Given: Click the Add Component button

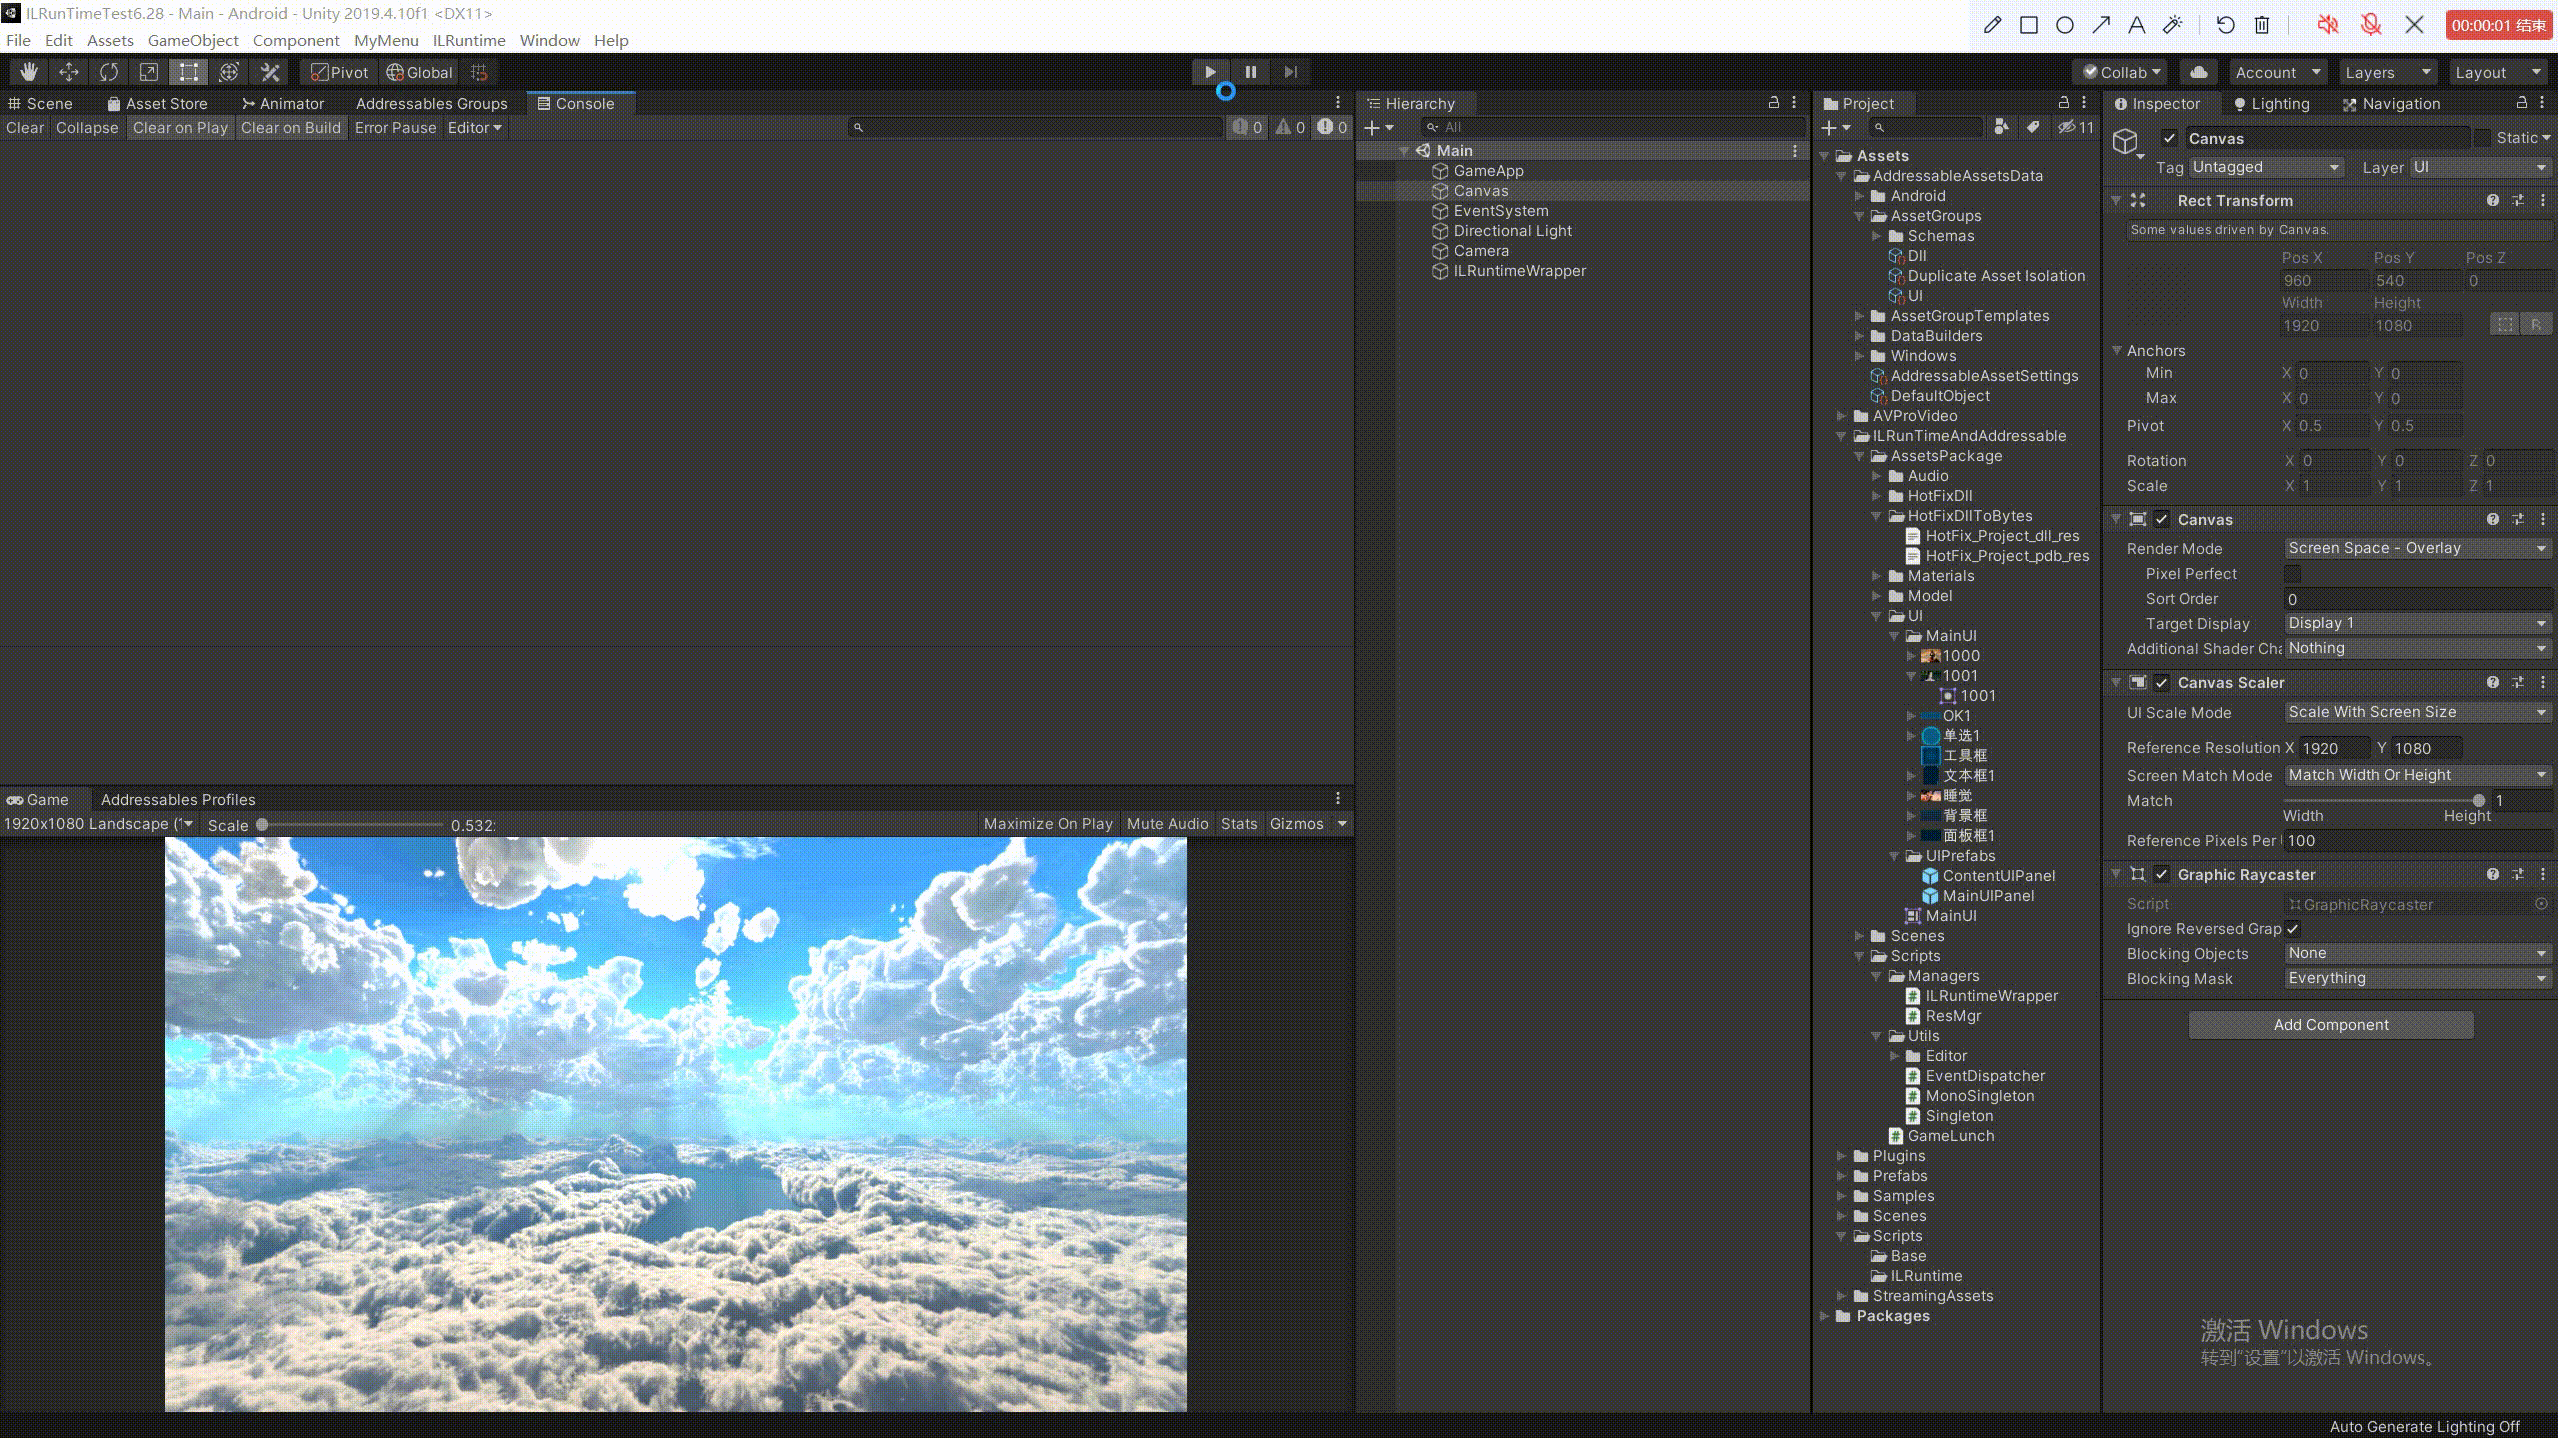Looking at the screenshot, I should pyautogui.click(x=2330, y=1025).
